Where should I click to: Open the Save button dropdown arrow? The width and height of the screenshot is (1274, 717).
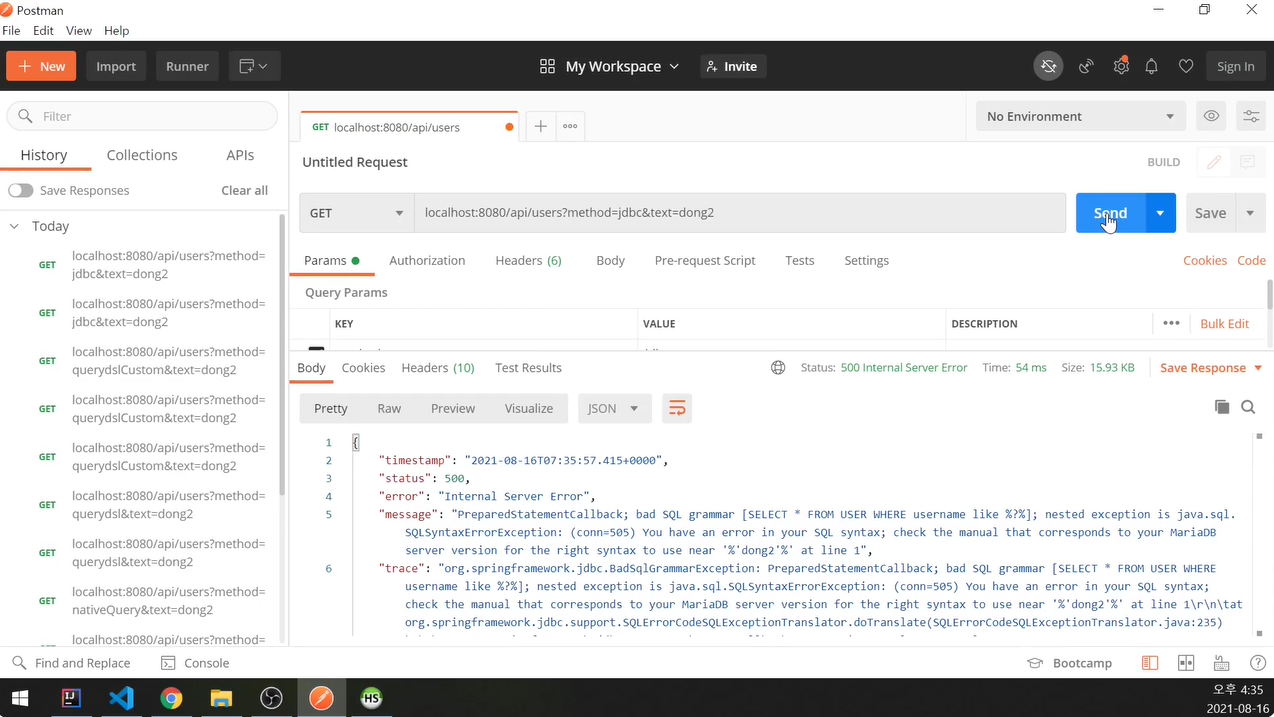(x=1250, y=213)
